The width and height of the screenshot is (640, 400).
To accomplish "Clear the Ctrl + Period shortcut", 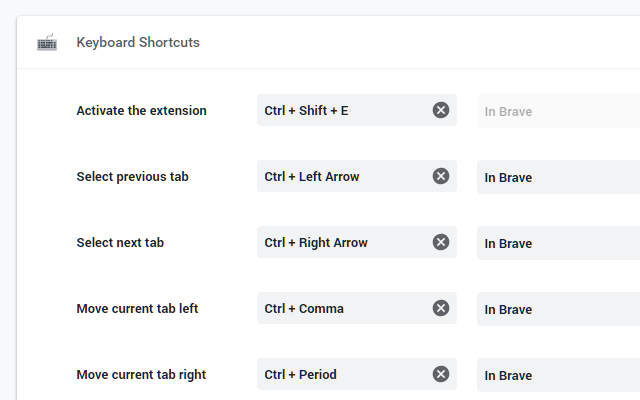I will click(x=441, y=374).
